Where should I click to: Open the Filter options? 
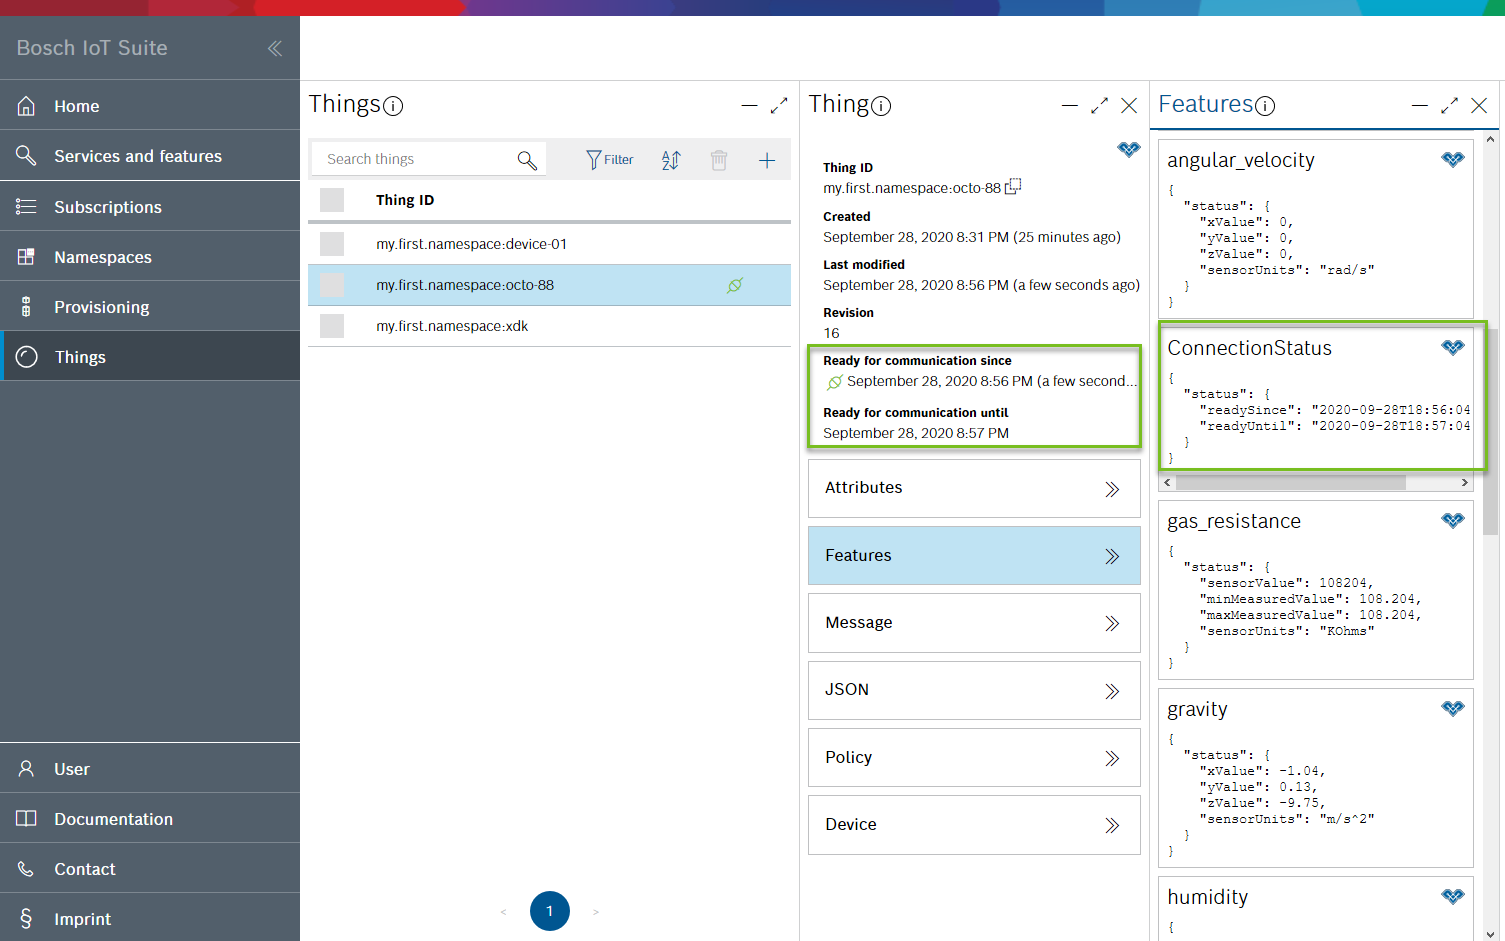tap(610, 160)
